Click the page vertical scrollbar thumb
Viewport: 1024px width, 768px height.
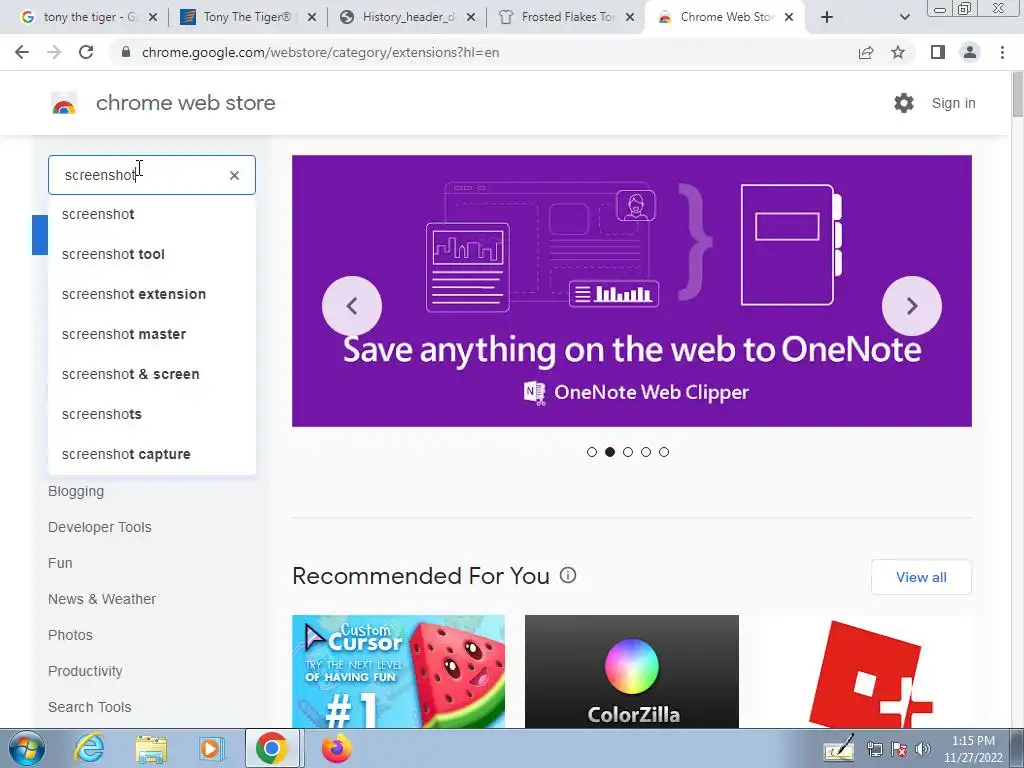[1017, 95]
